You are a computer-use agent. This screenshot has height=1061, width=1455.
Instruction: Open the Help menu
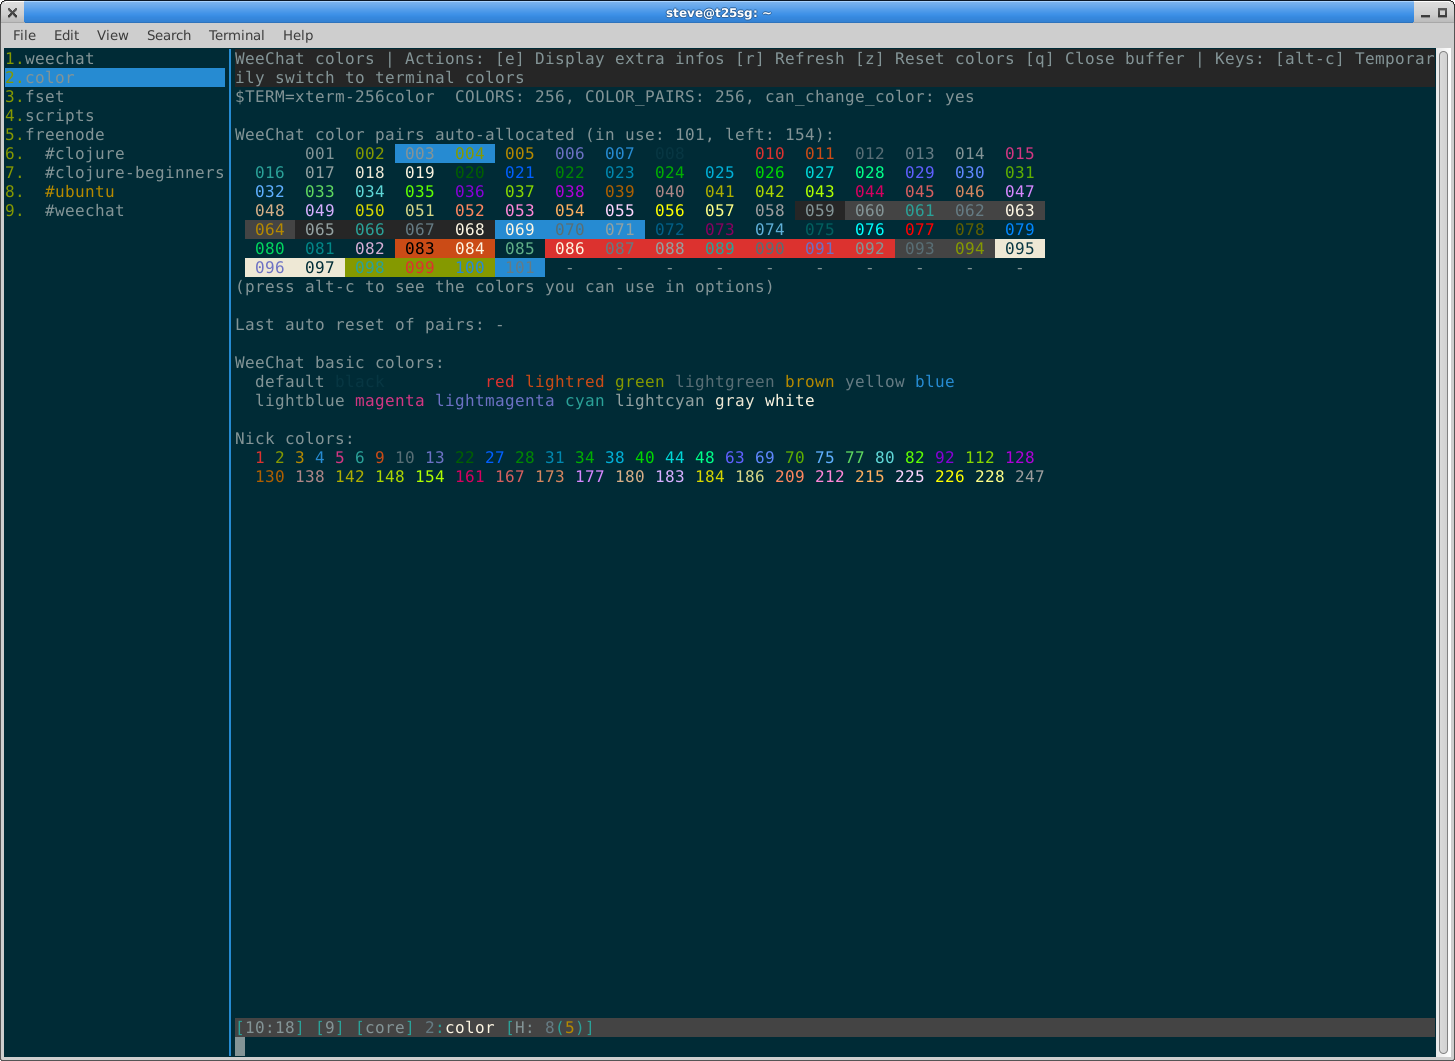(x=298, y=35)
